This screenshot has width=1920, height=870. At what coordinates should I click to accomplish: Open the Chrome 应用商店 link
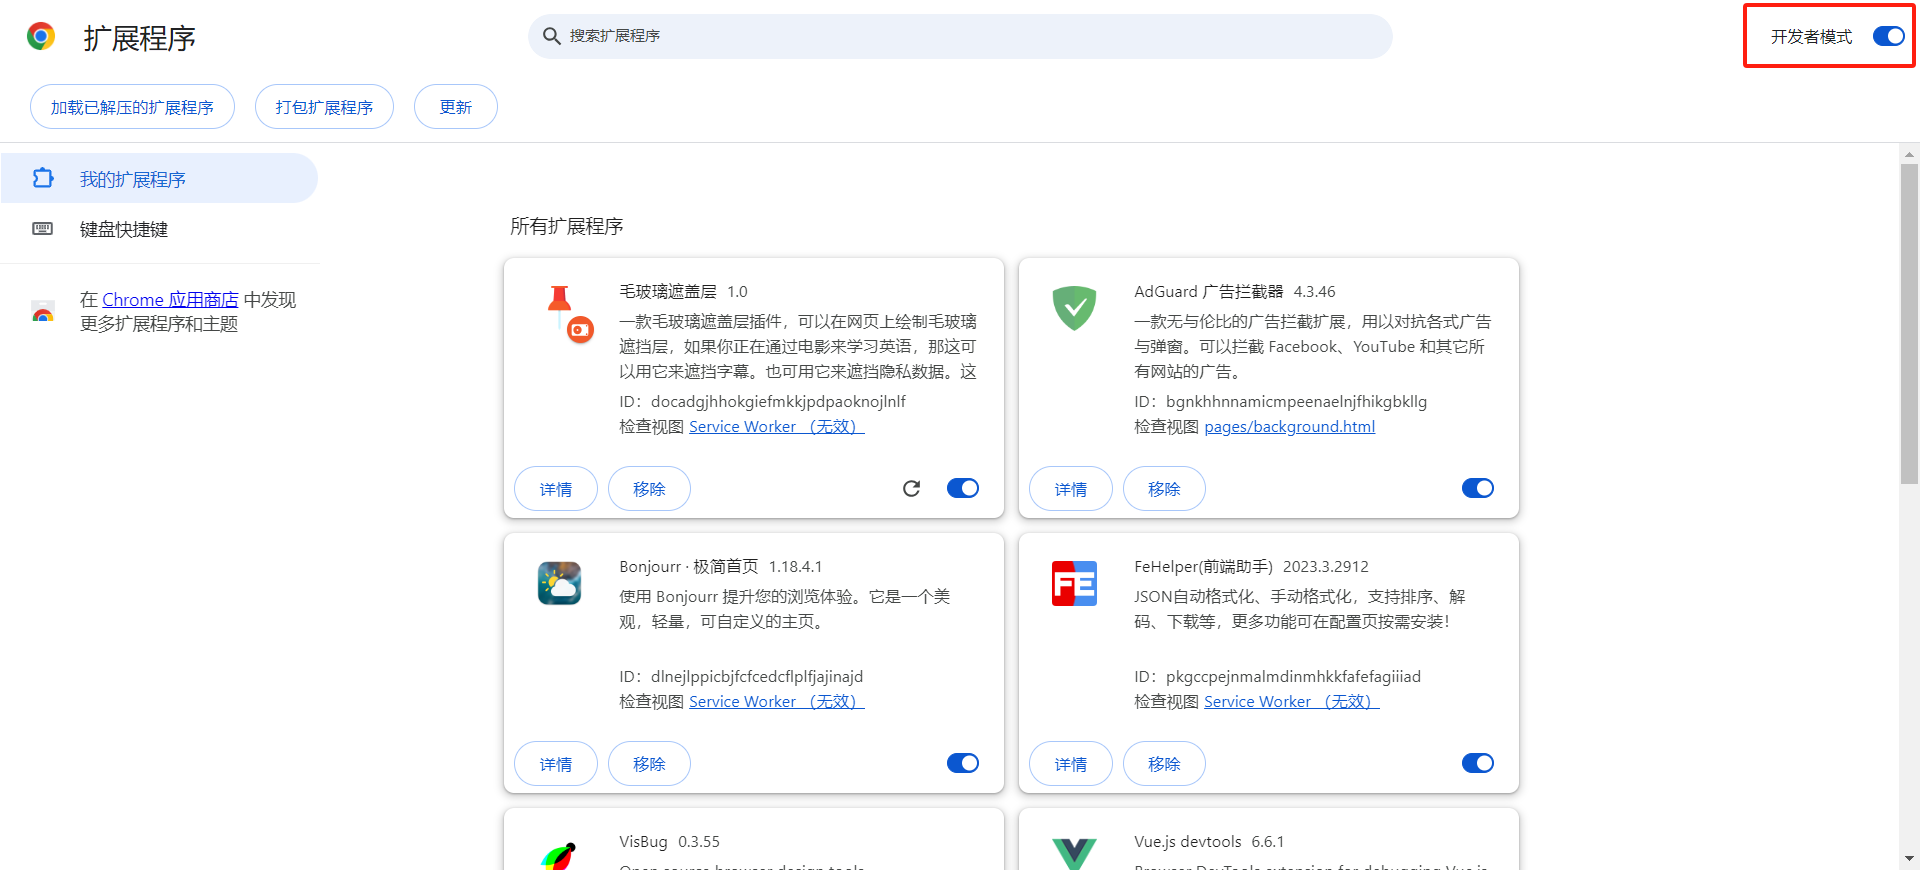(x=170, y=299)
